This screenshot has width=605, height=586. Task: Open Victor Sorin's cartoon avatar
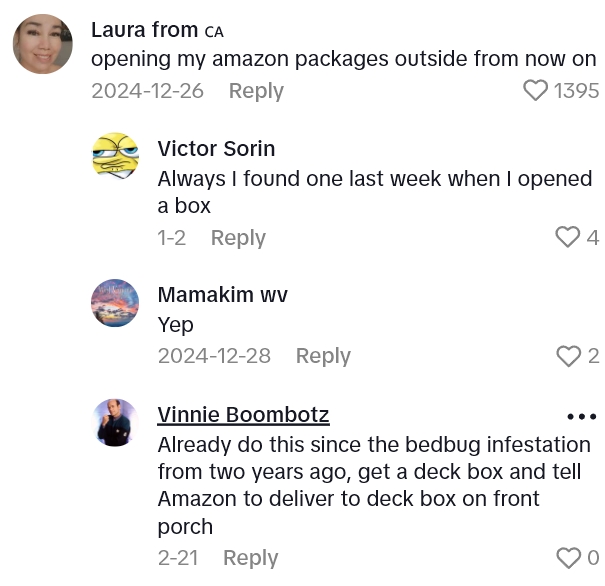tap(115, 156)
